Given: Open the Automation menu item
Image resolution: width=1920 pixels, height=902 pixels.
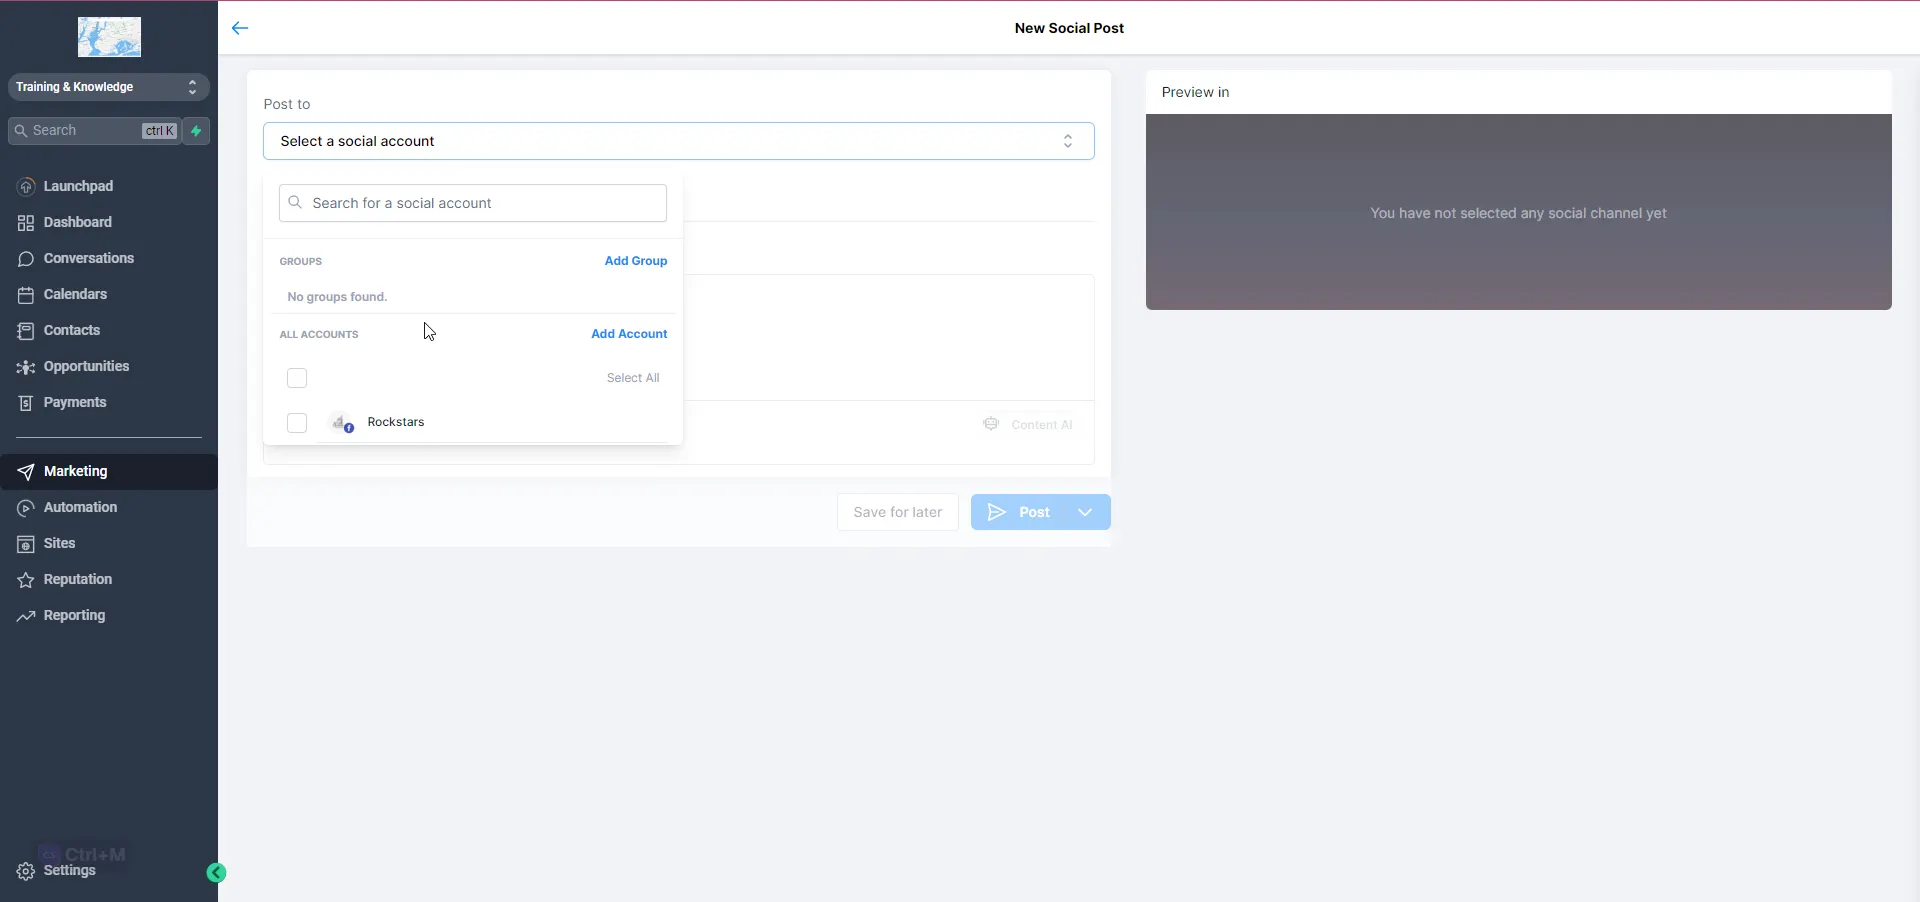Looking at the screenshot, I should [80, 507].
